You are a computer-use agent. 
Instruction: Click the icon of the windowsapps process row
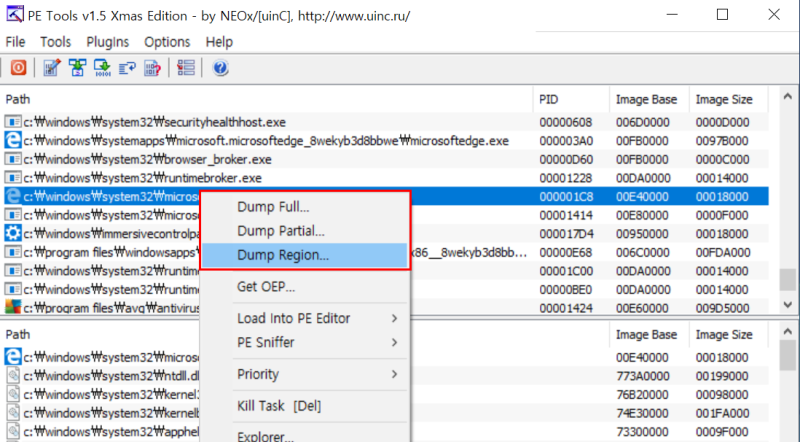point(13,252)
